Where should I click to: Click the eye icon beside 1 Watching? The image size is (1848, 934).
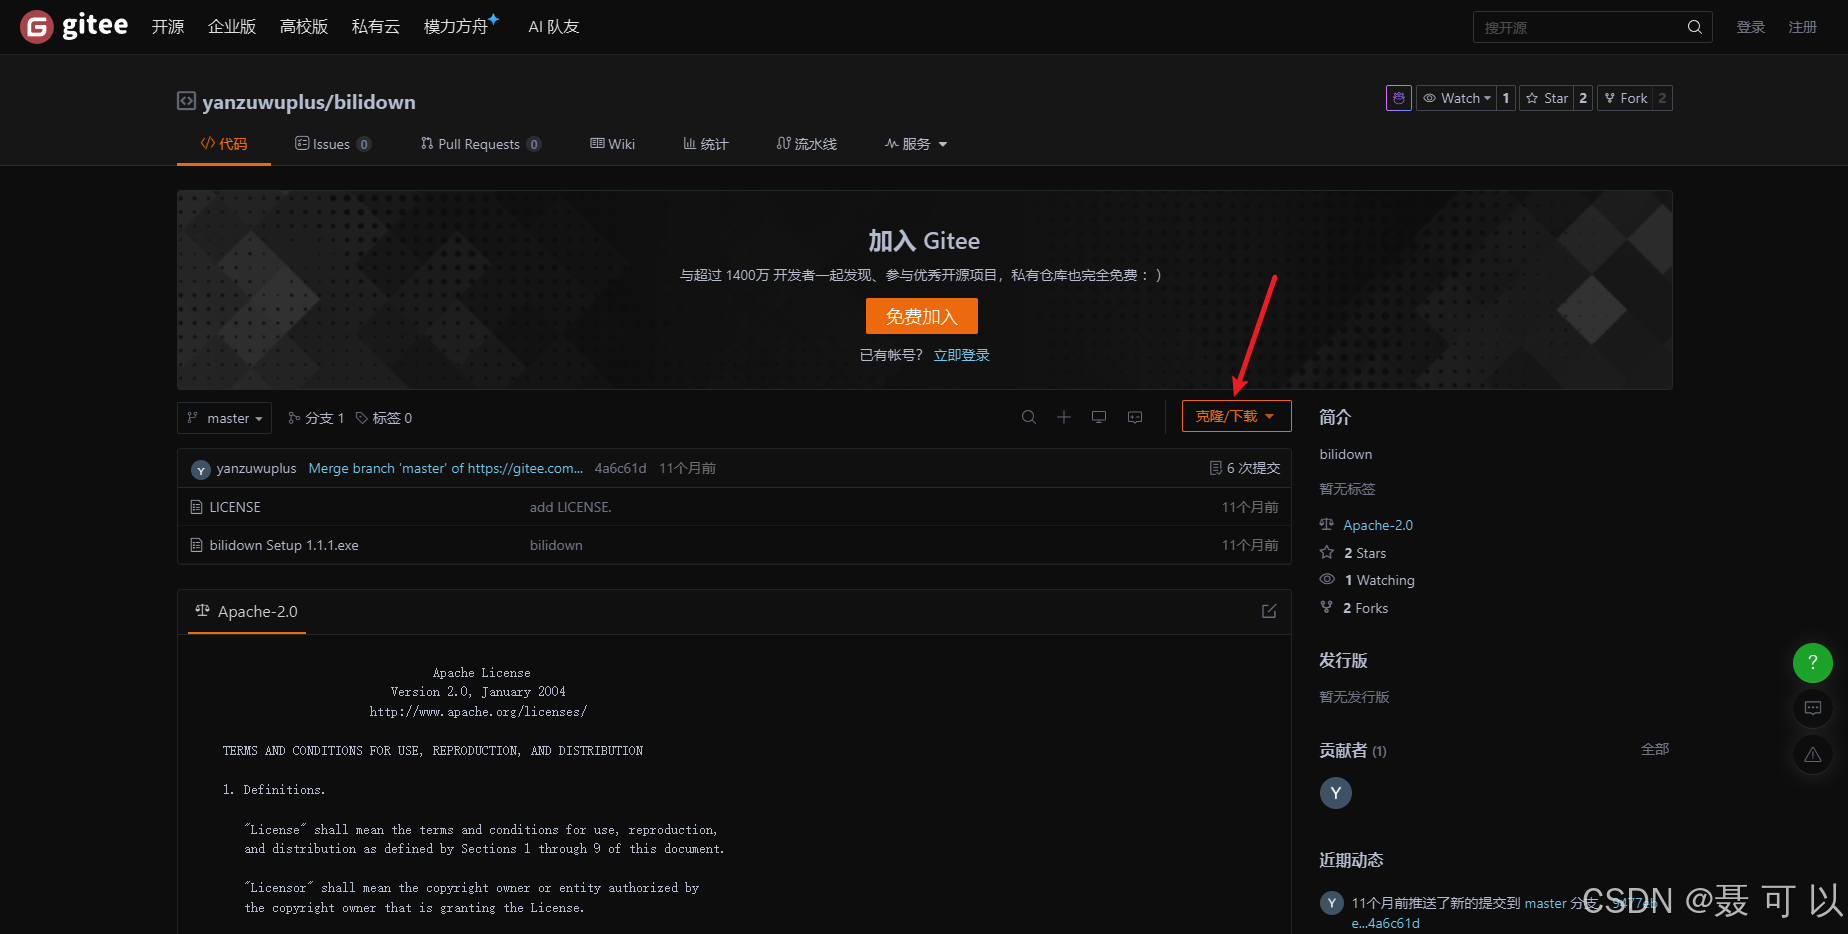(x=1327, y=579)
